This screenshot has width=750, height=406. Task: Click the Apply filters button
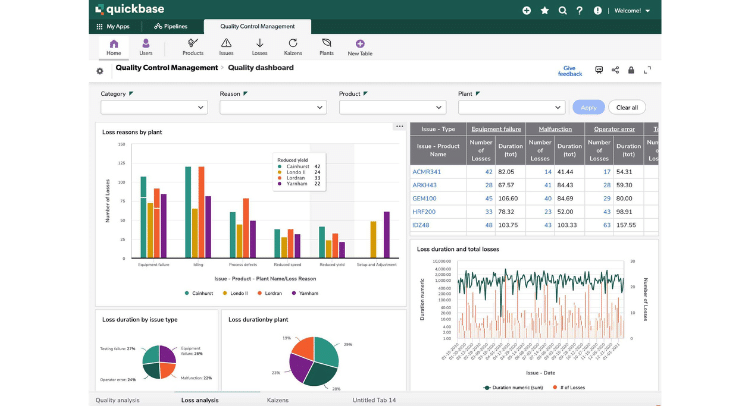coord(589,108)
